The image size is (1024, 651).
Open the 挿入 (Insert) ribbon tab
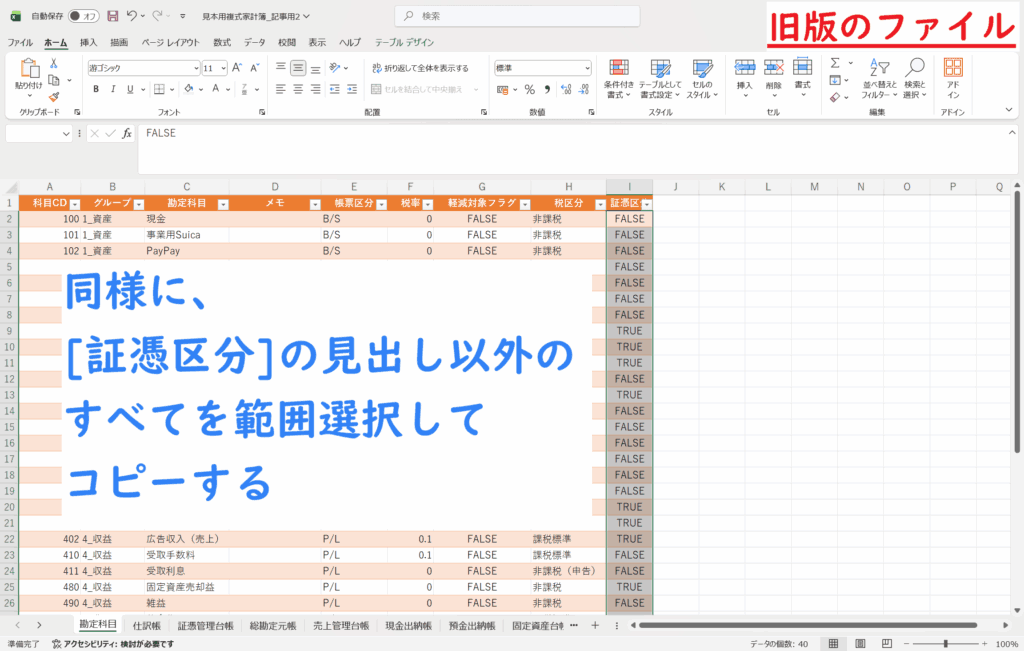point(88,43)
